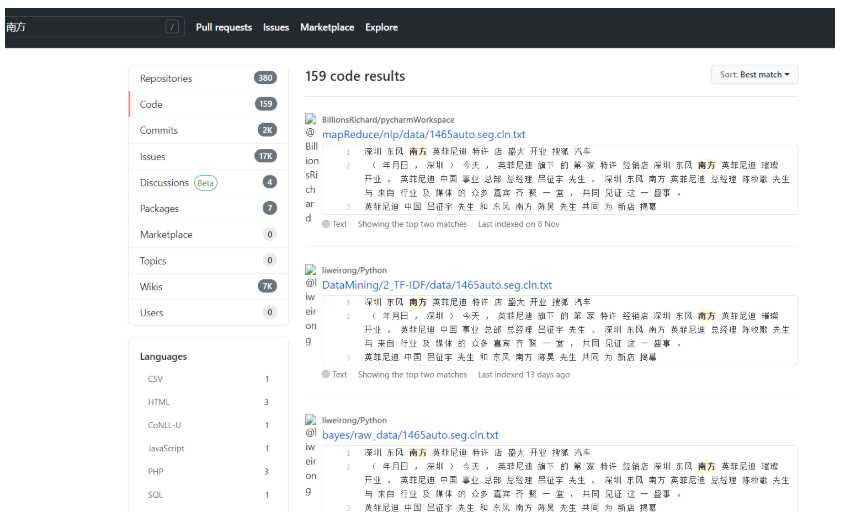This screenshot has height=529, width=866.
Task: Open Pull requests in top navigation
Action: [224, 27]
